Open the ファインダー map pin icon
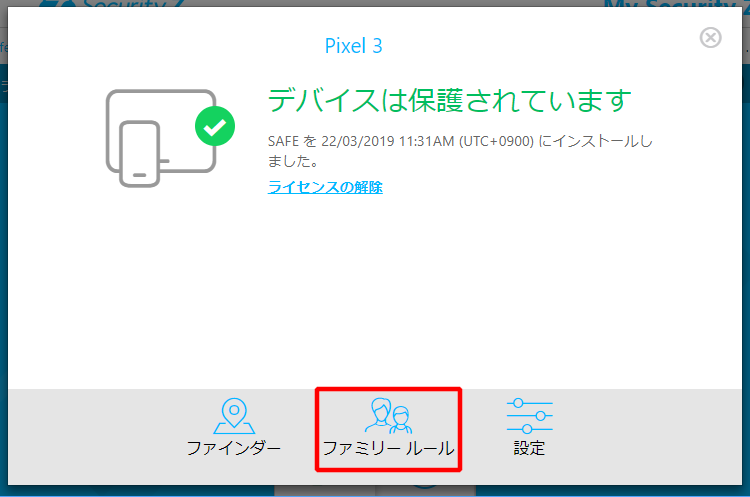The width and height of the screenshot is (750, 497). tap(234, 416)
